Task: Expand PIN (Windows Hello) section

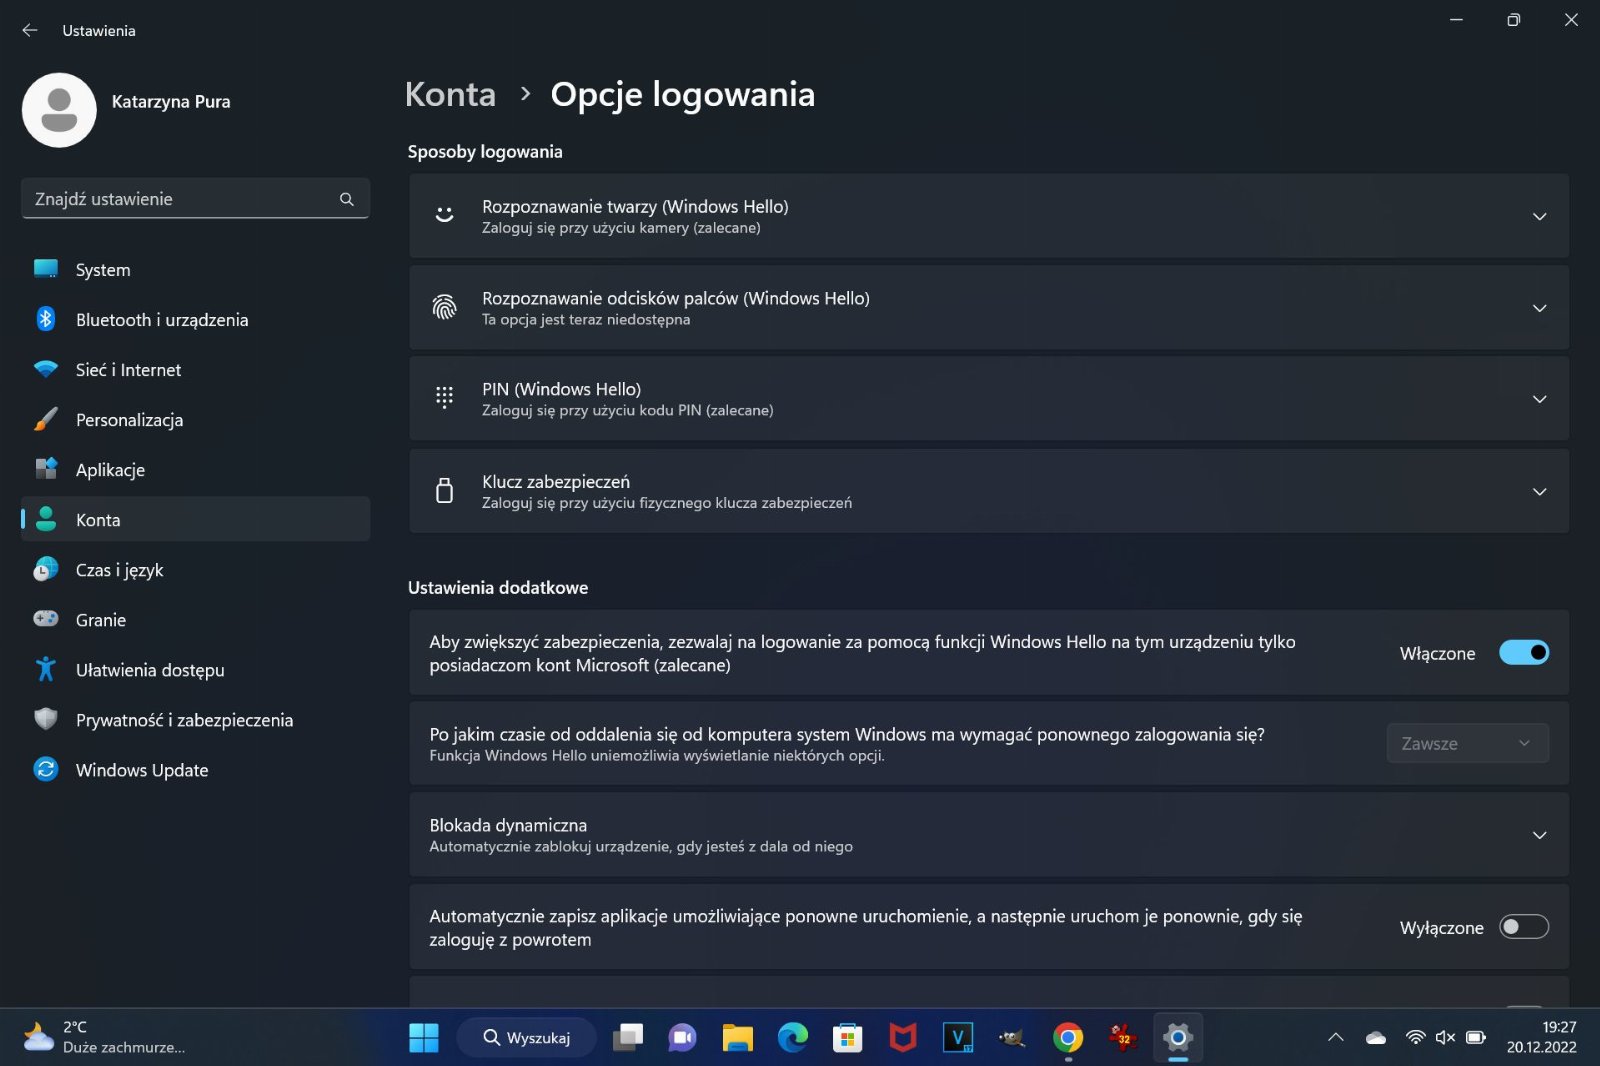Action: 1539,399
